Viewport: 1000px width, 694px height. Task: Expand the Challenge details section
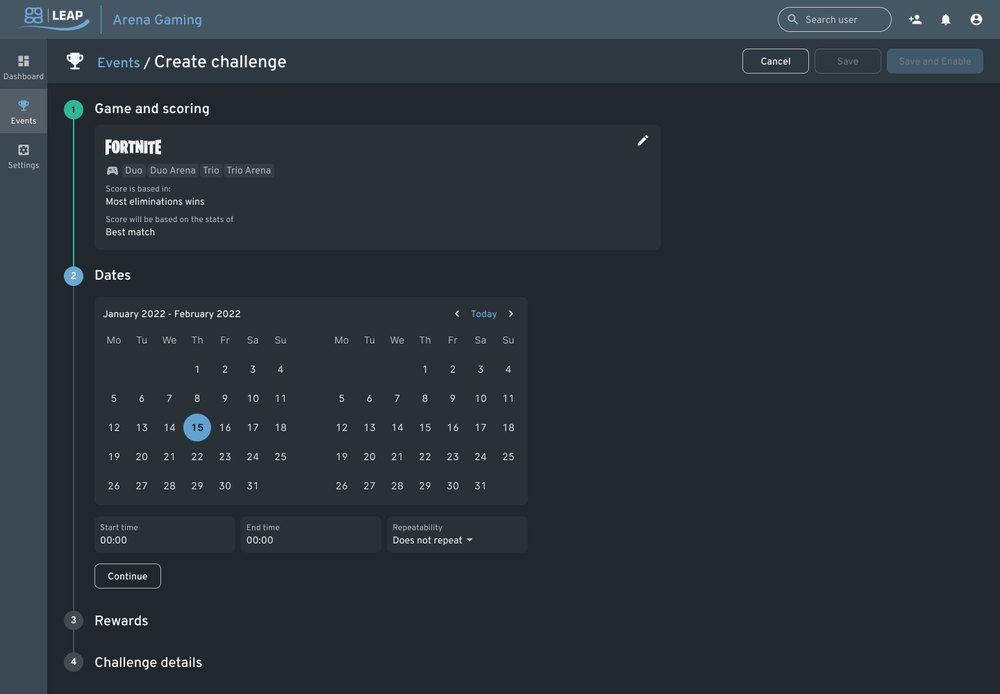click(x=148, y=662)
